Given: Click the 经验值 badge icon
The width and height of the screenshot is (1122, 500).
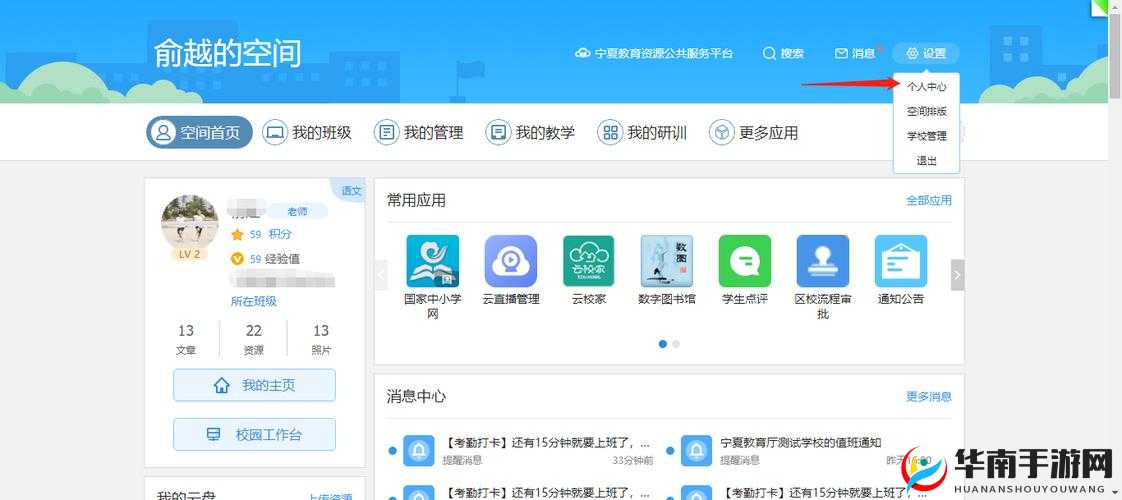Looking at the screenshot, I should click(x=237, y=259).
